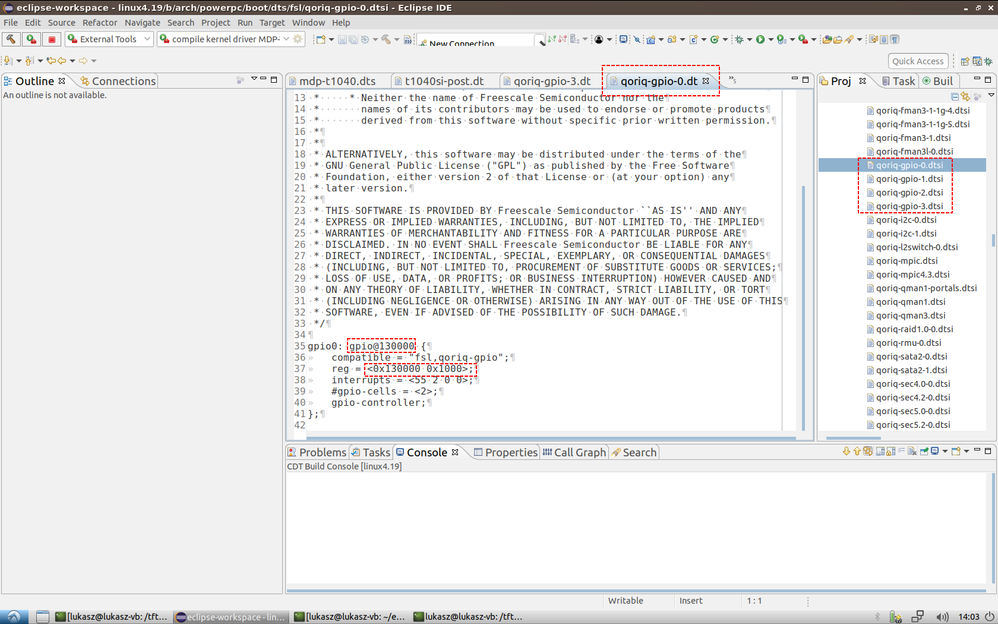This screenshot has width=998, height=624.
Task: Click the Debug bug icon in the toolbar
Action: 739,39
